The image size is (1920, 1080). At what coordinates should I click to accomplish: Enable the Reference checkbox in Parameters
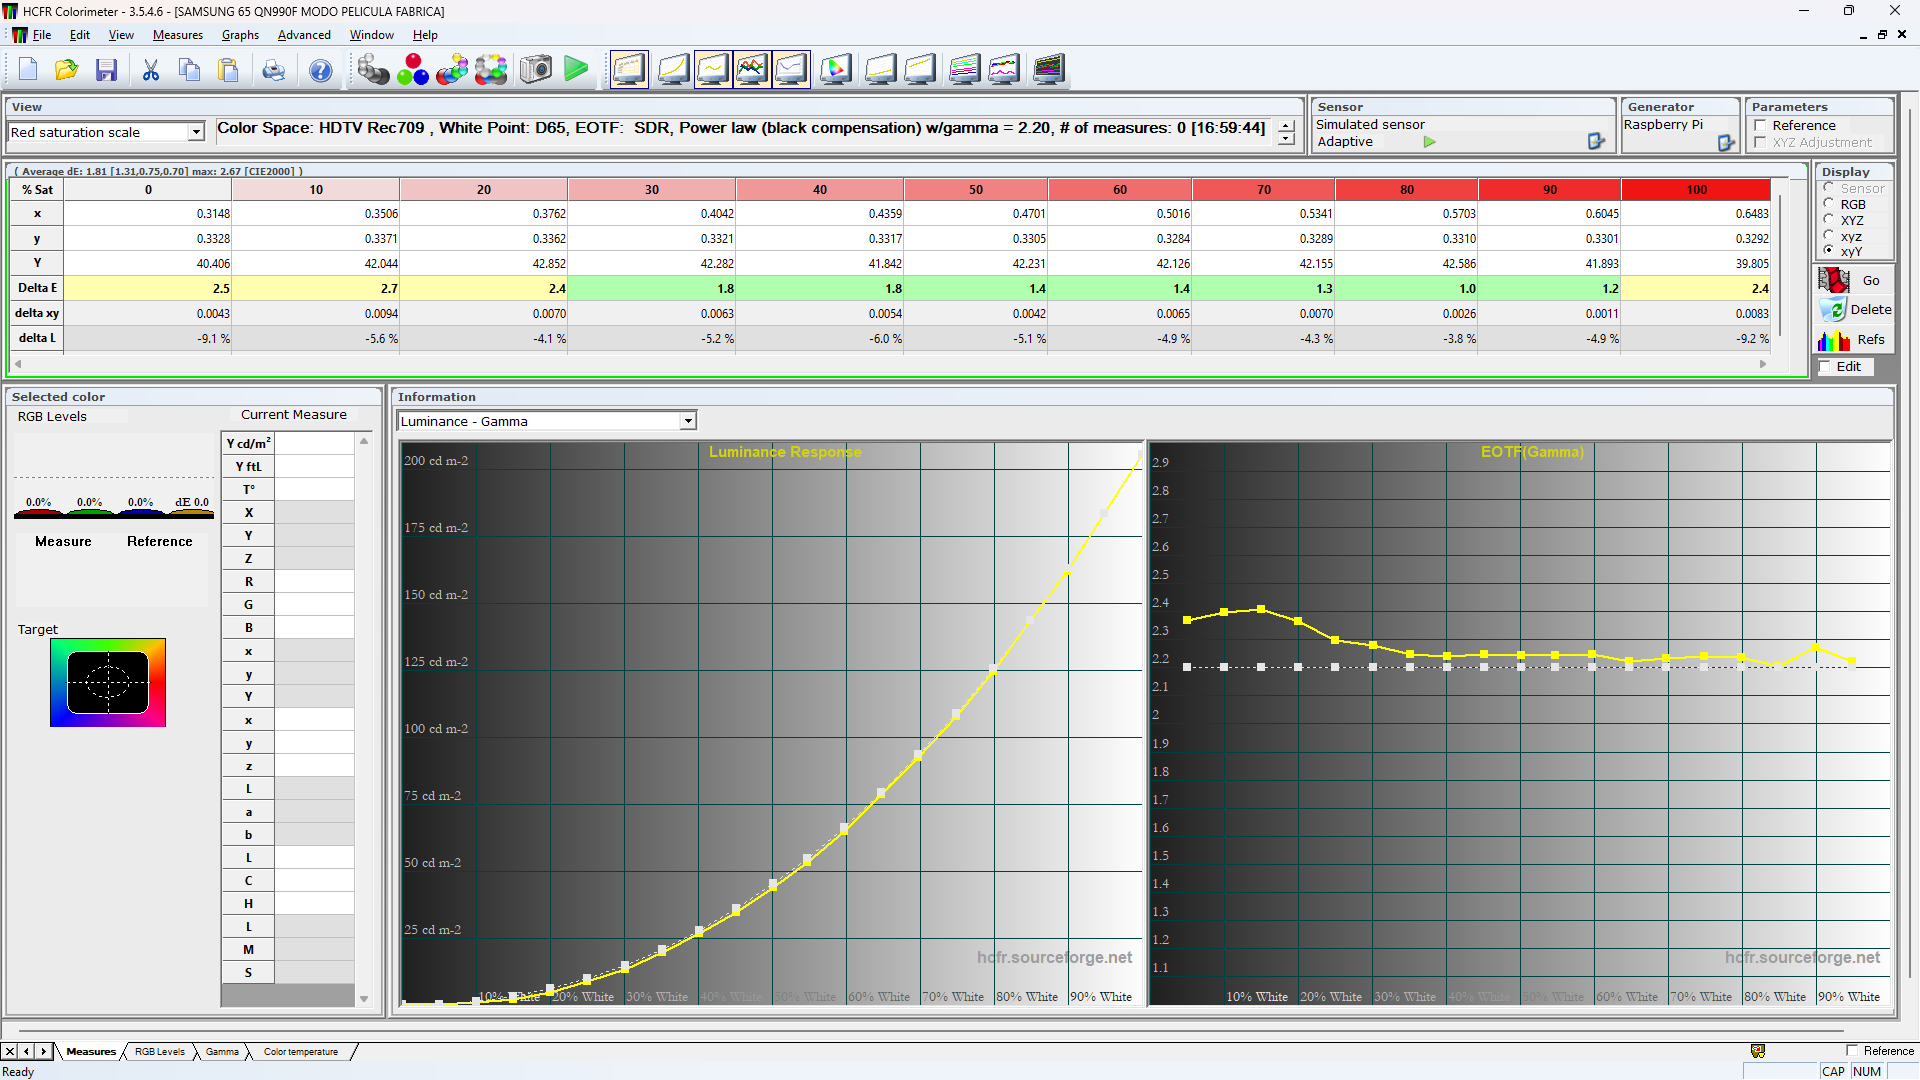pos(1761,126)
